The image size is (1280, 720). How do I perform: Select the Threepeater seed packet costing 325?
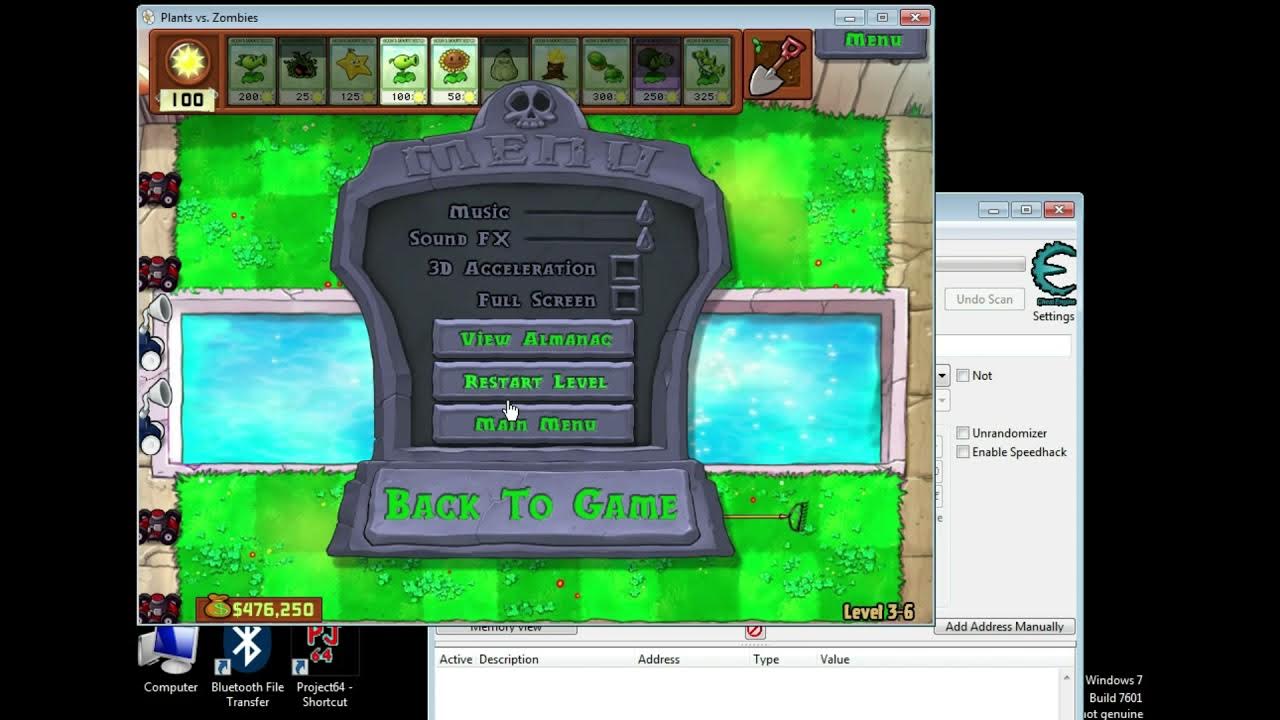(707, 71)
